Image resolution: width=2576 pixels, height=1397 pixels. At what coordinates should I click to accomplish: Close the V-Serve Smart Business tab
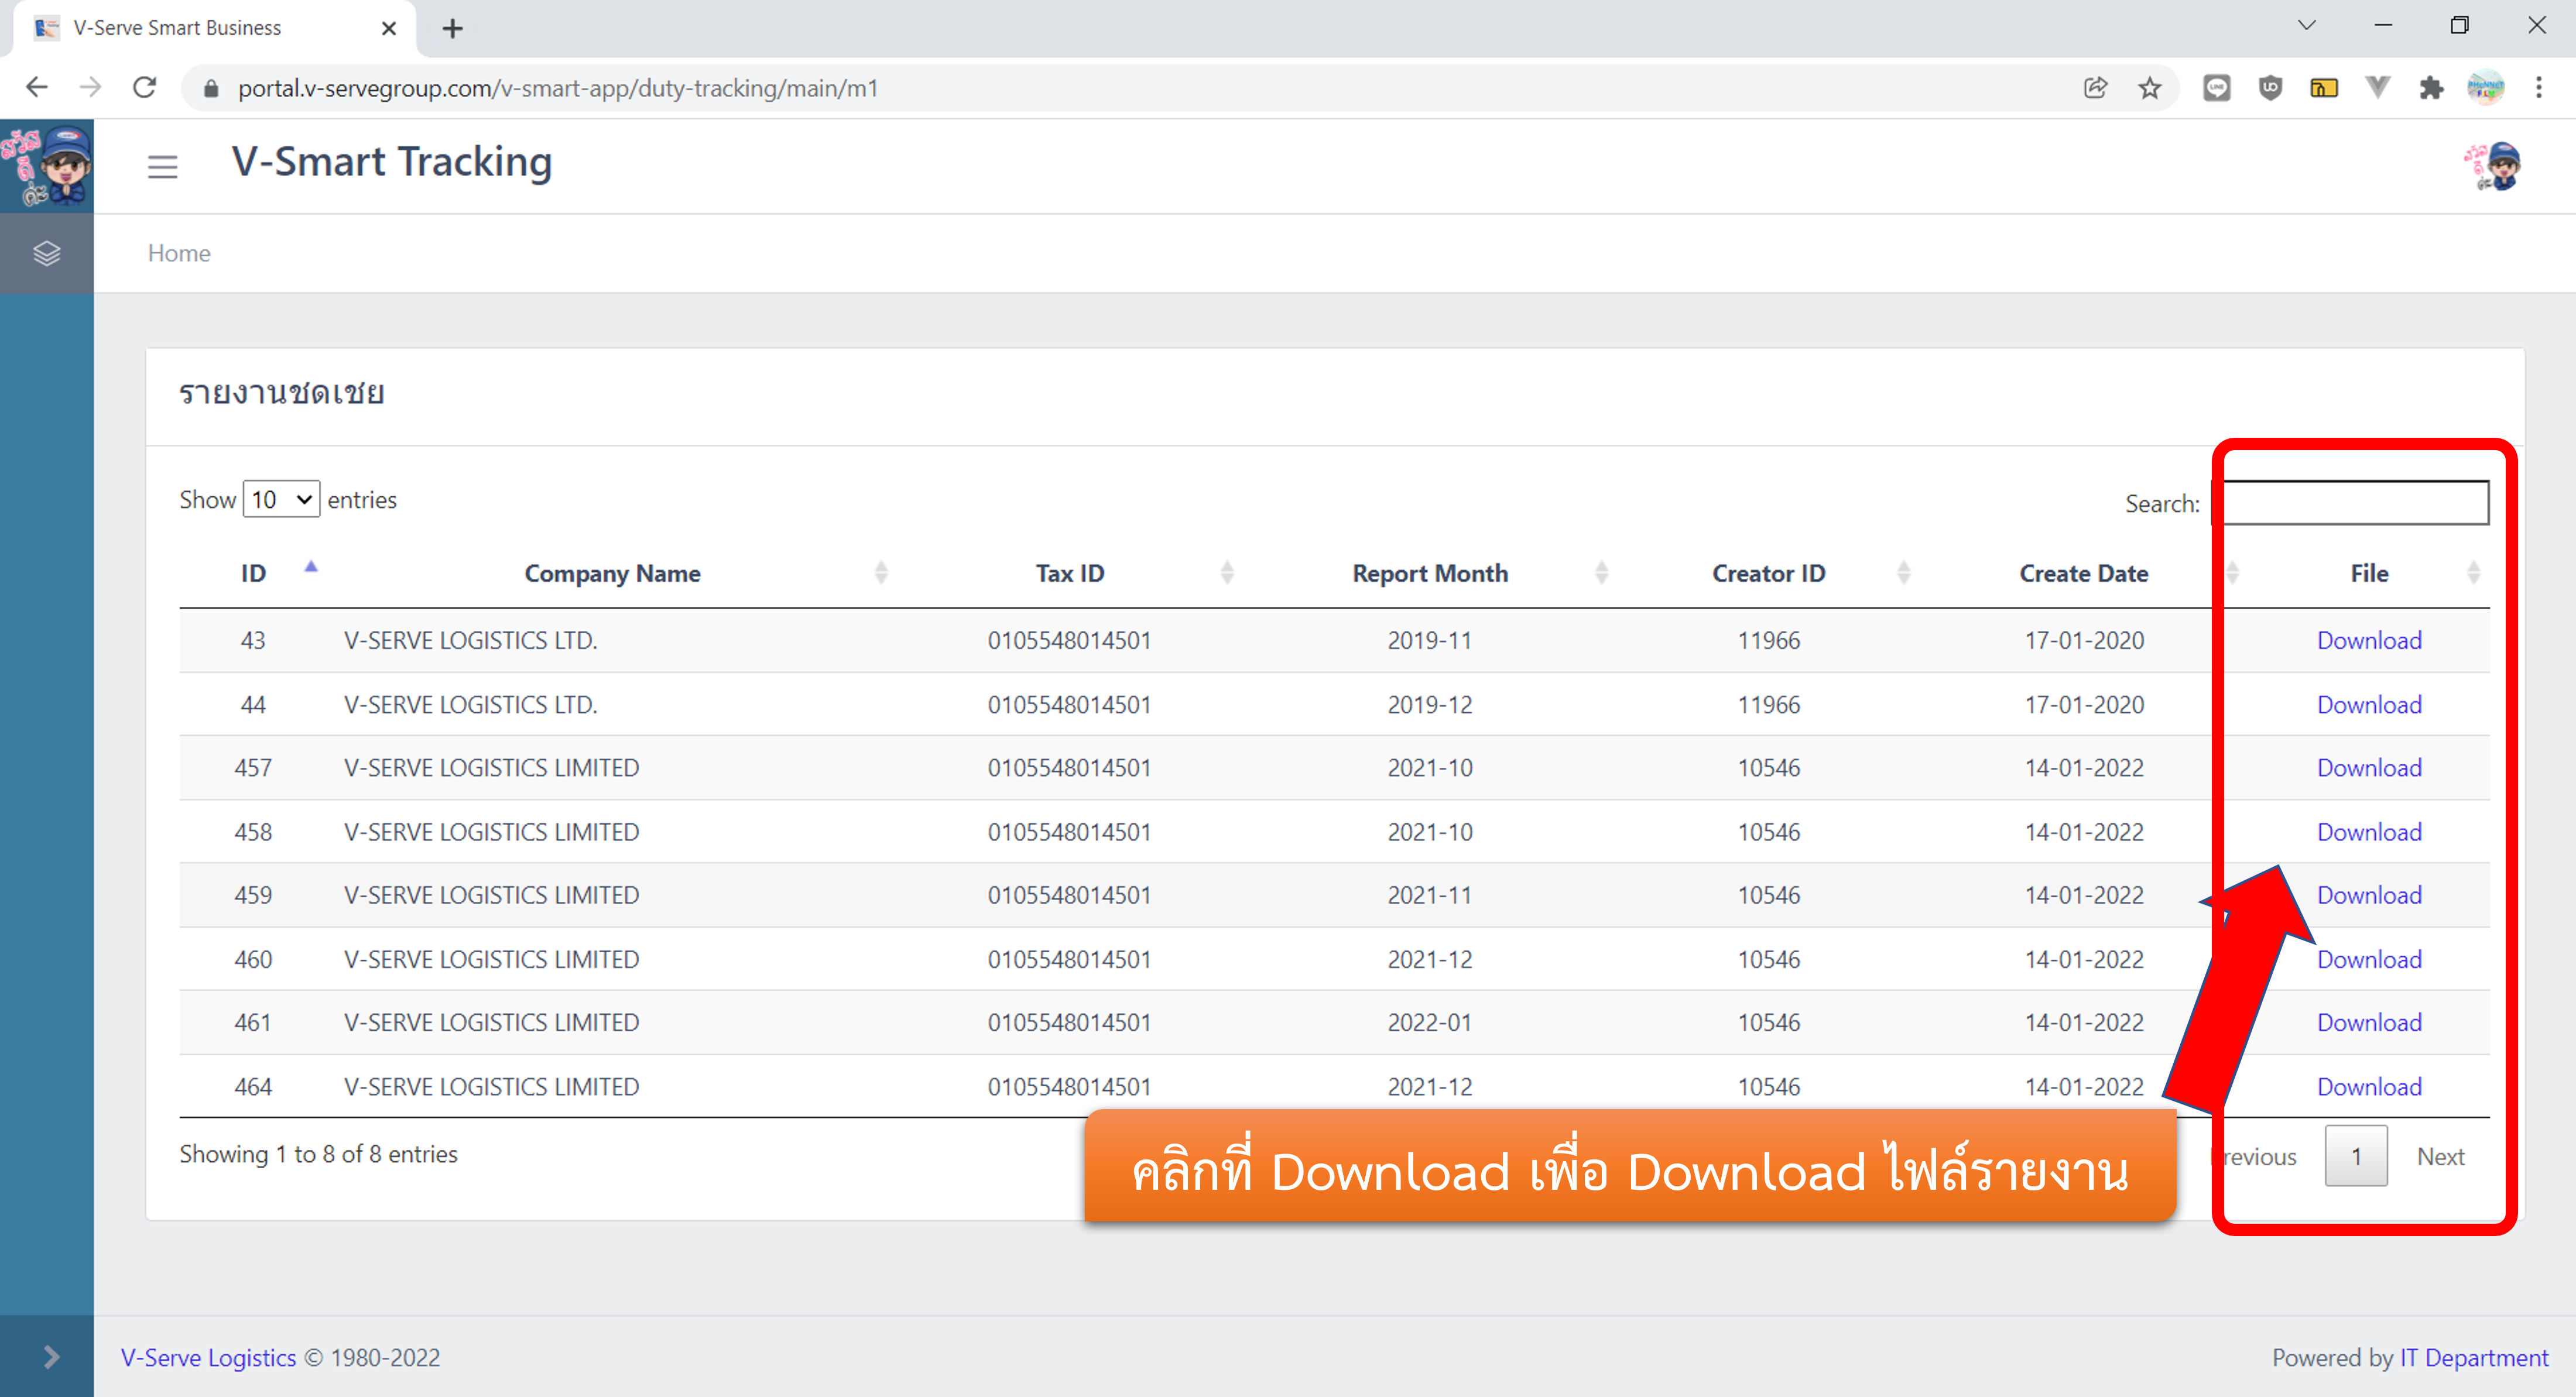click(389, 28)
